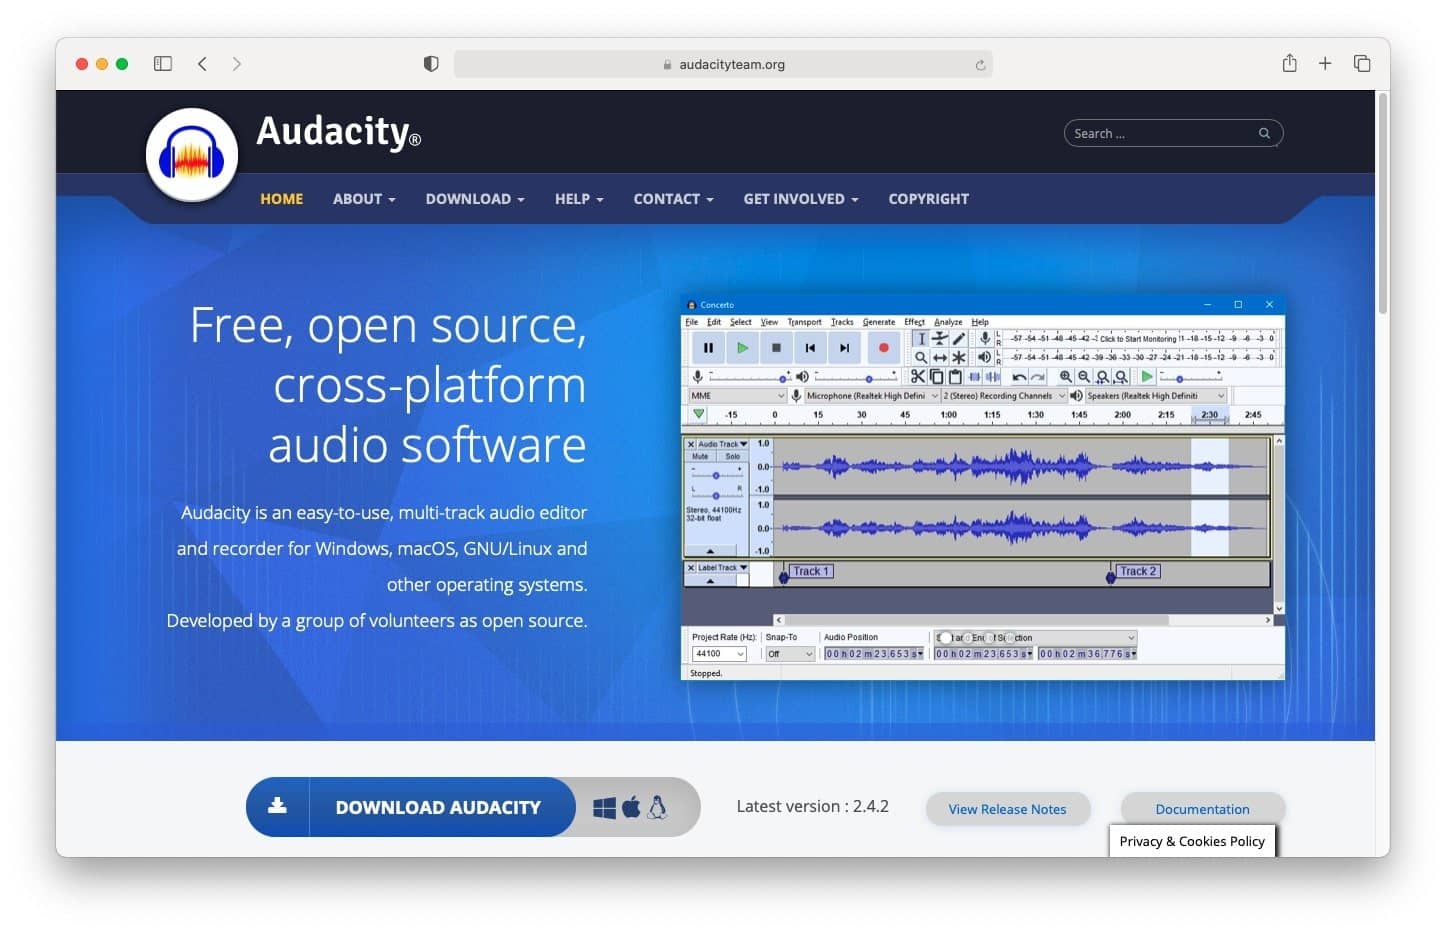Click the Skip to Start button
The width and height of the screenshot is (1446, 931).
click(x=810, y=348)
